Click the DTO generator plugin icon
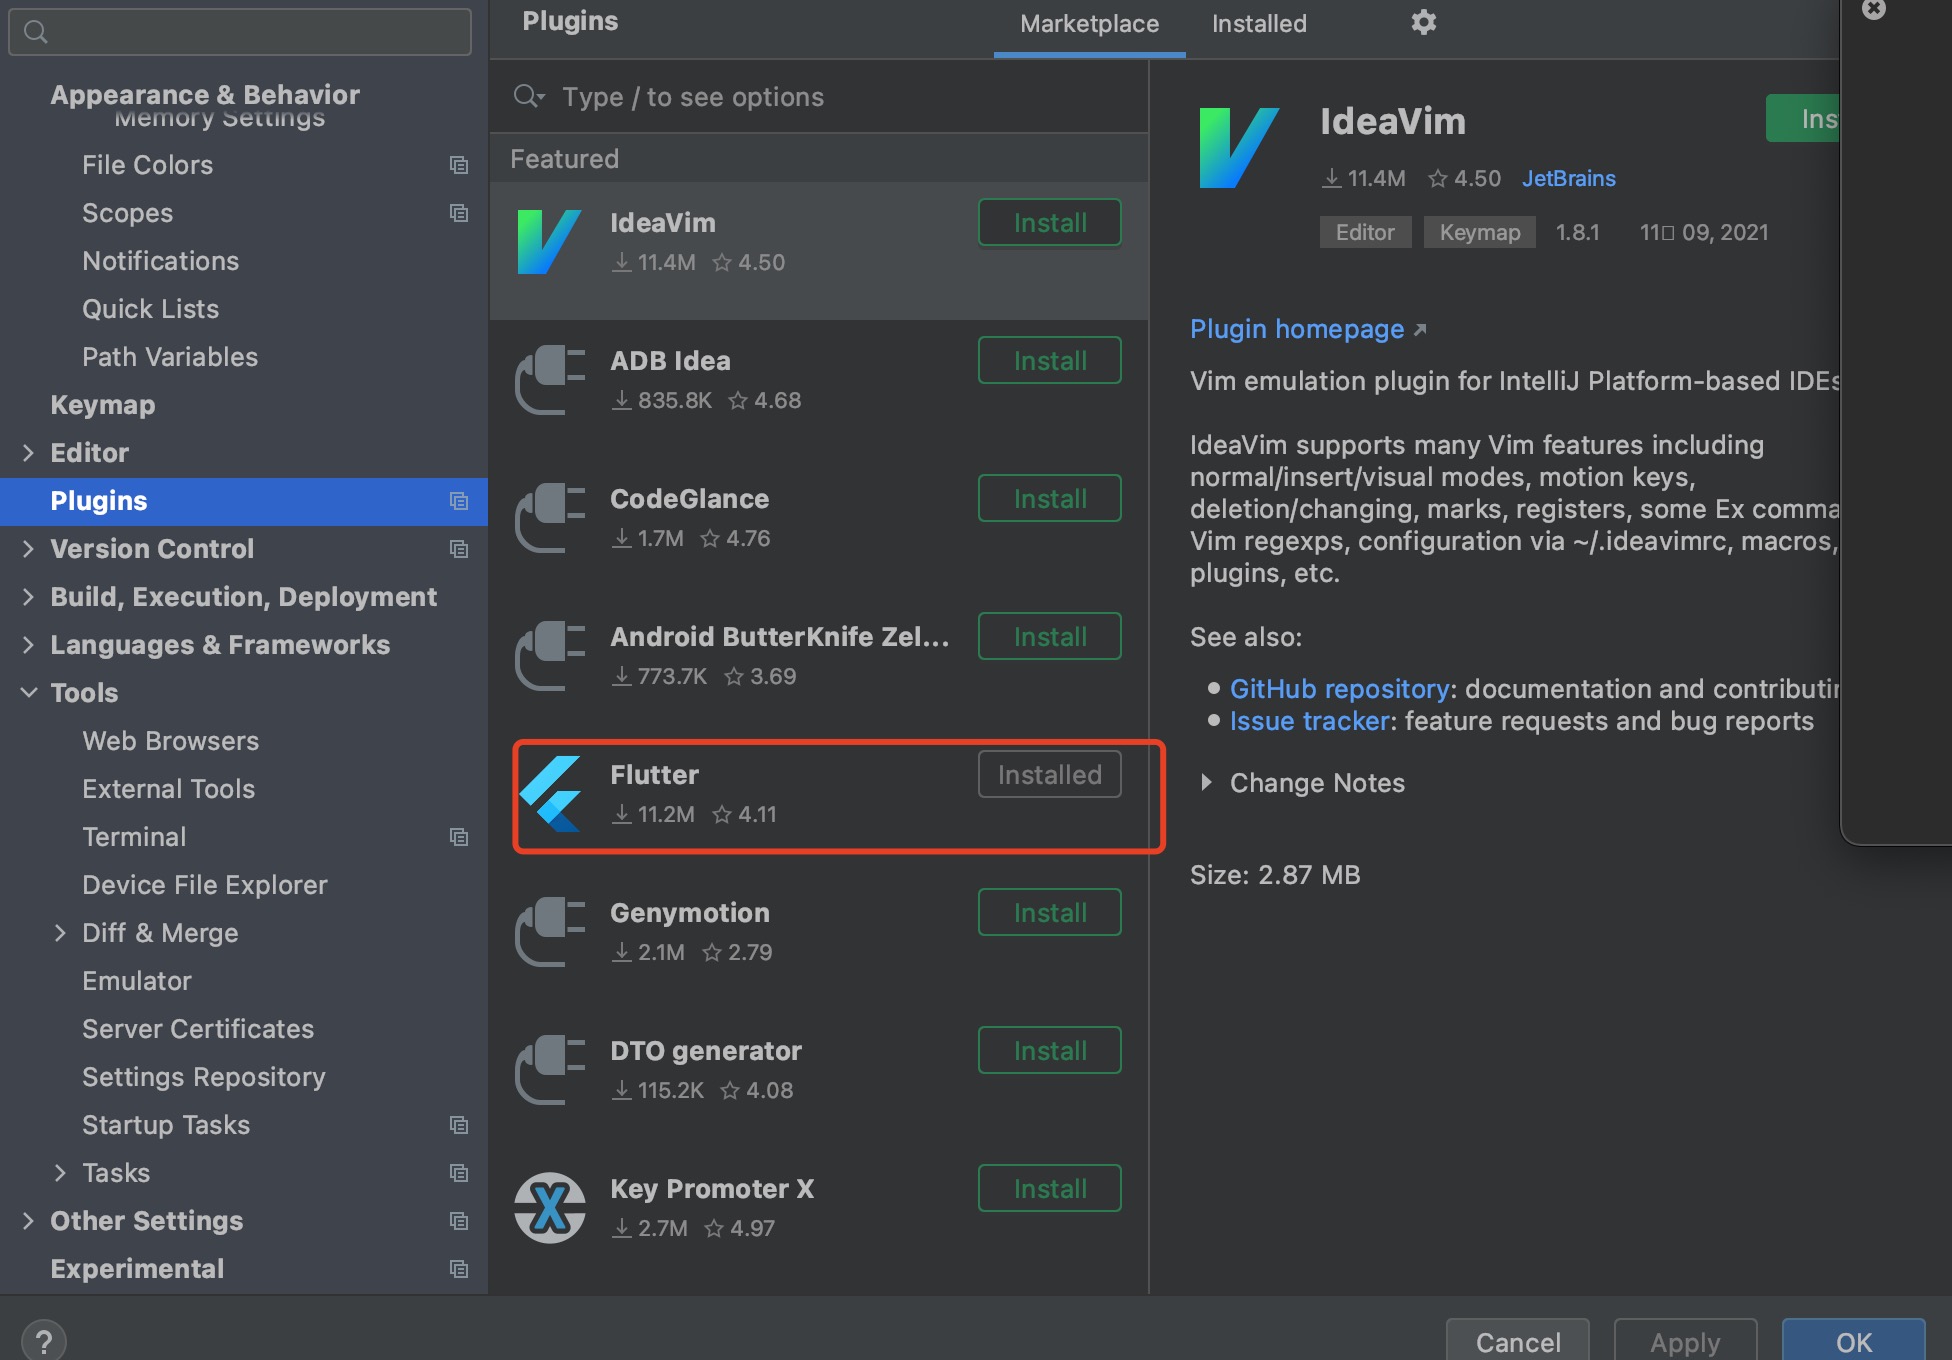This screenshot has height=1360, width=1952. click(549, 1069)
